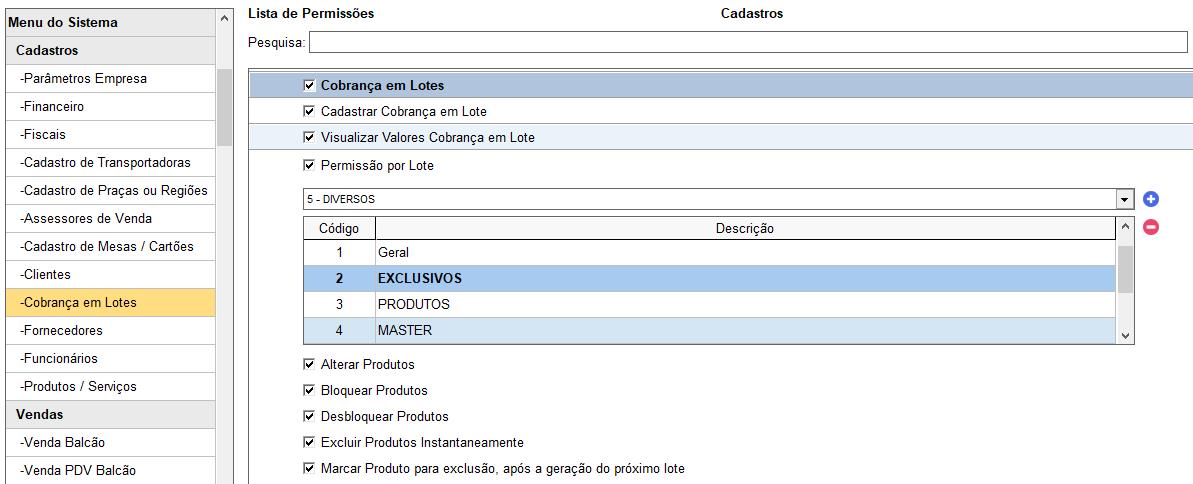
Task: Click the menu sidebar scroll-up arrow
Action: (x=224, y=18)
